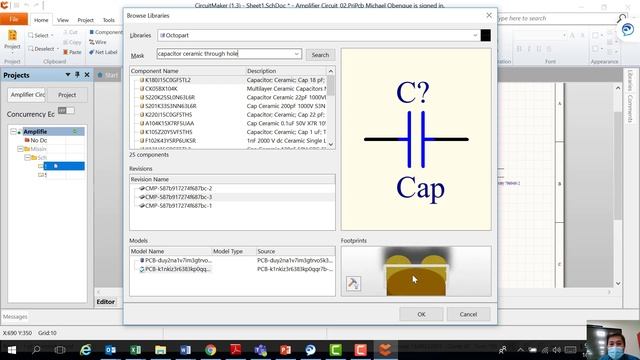Toggle the Concurrency switch
640x360 pixels.
tap(66, 111)
